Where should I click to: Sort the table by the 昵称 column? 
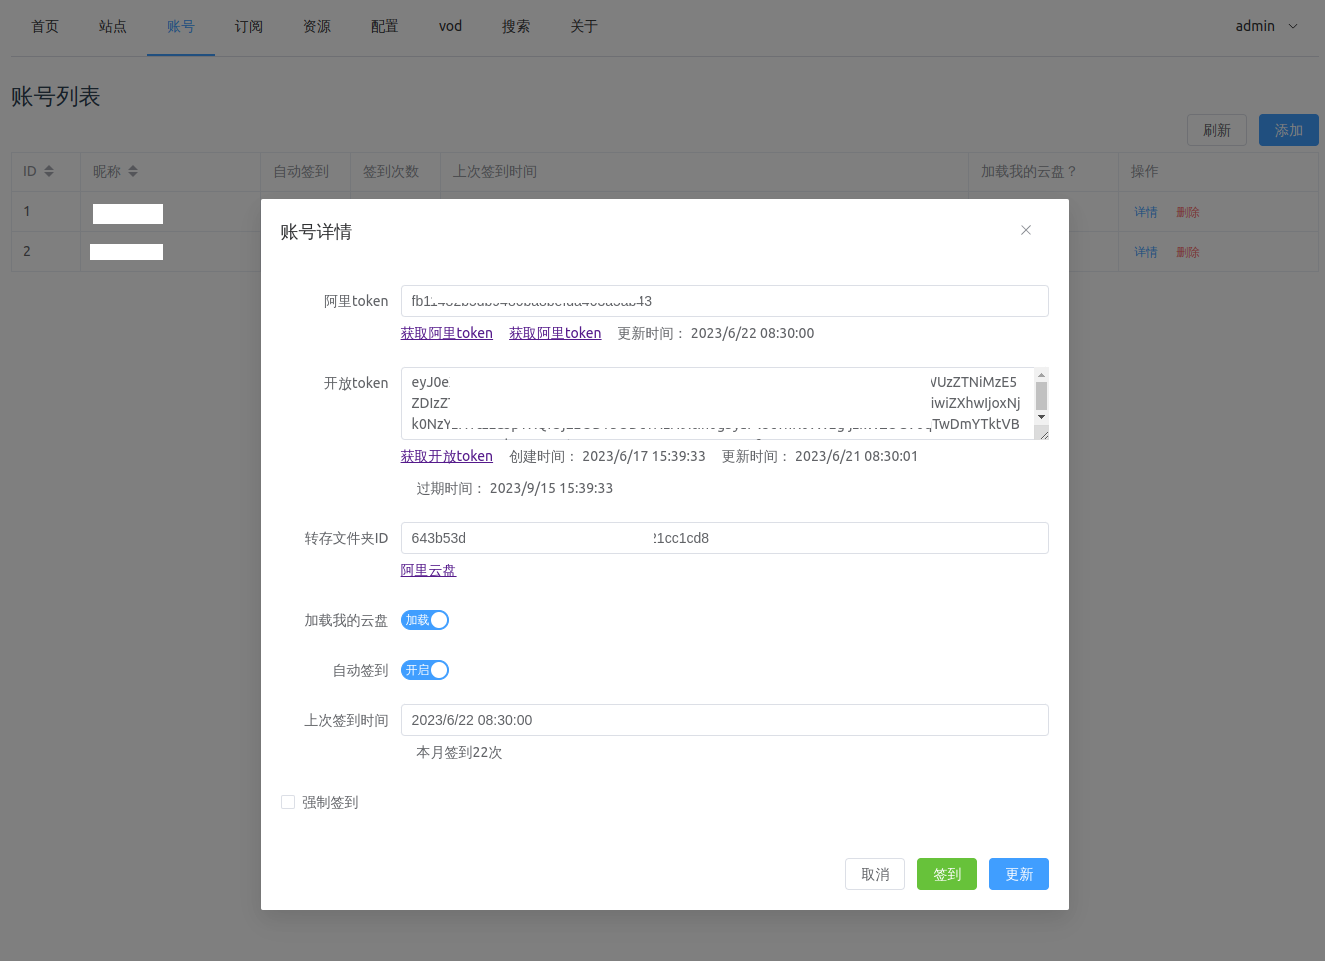pyautogui.click(x=133, y=172)
